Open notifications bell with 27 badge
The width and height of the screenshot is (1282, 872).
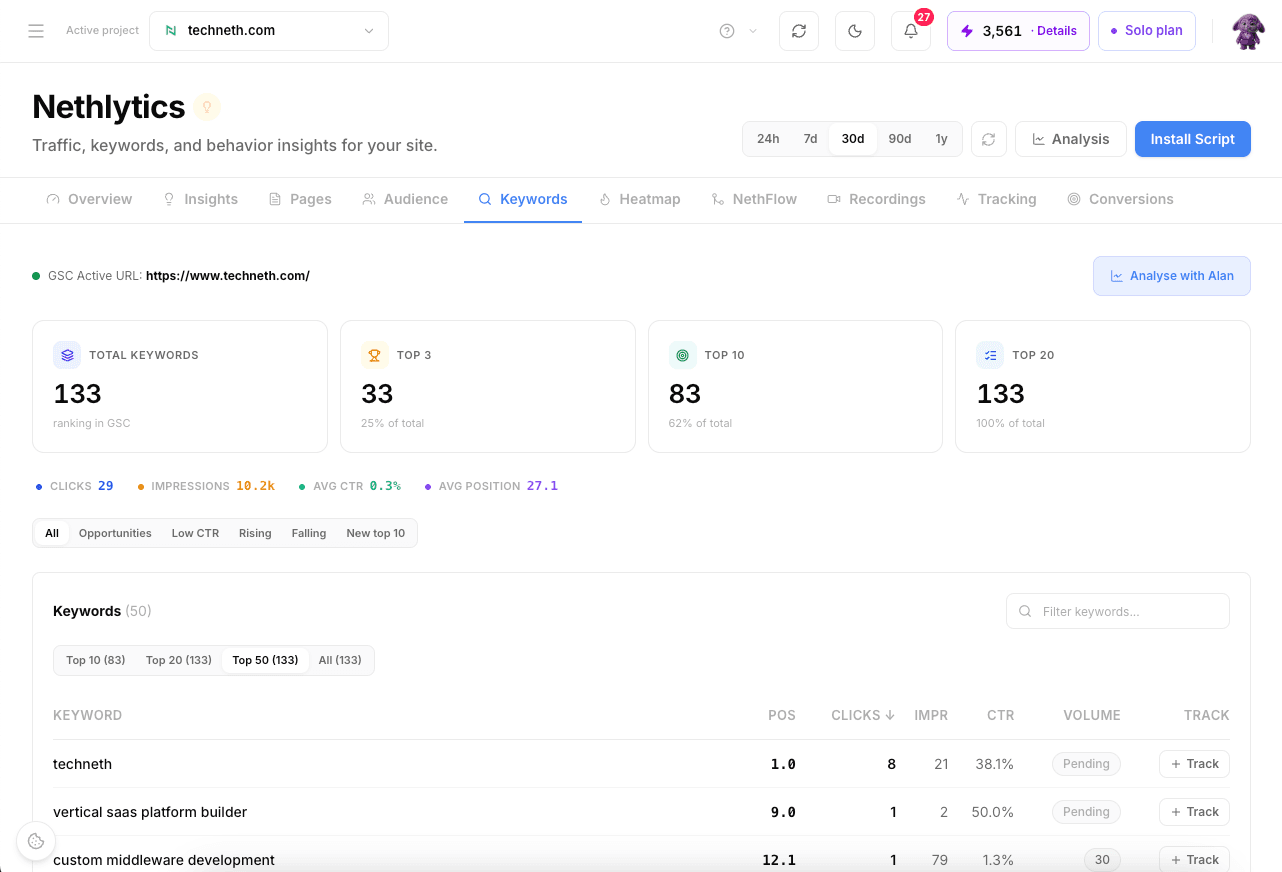coord(911,31)
